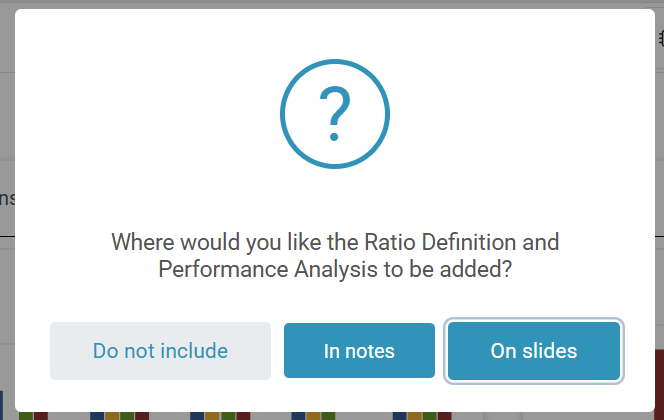Choose the 'On slides' option
Image resolution: width=664 pixels, height=420 pixels.
tap(534, 351)
